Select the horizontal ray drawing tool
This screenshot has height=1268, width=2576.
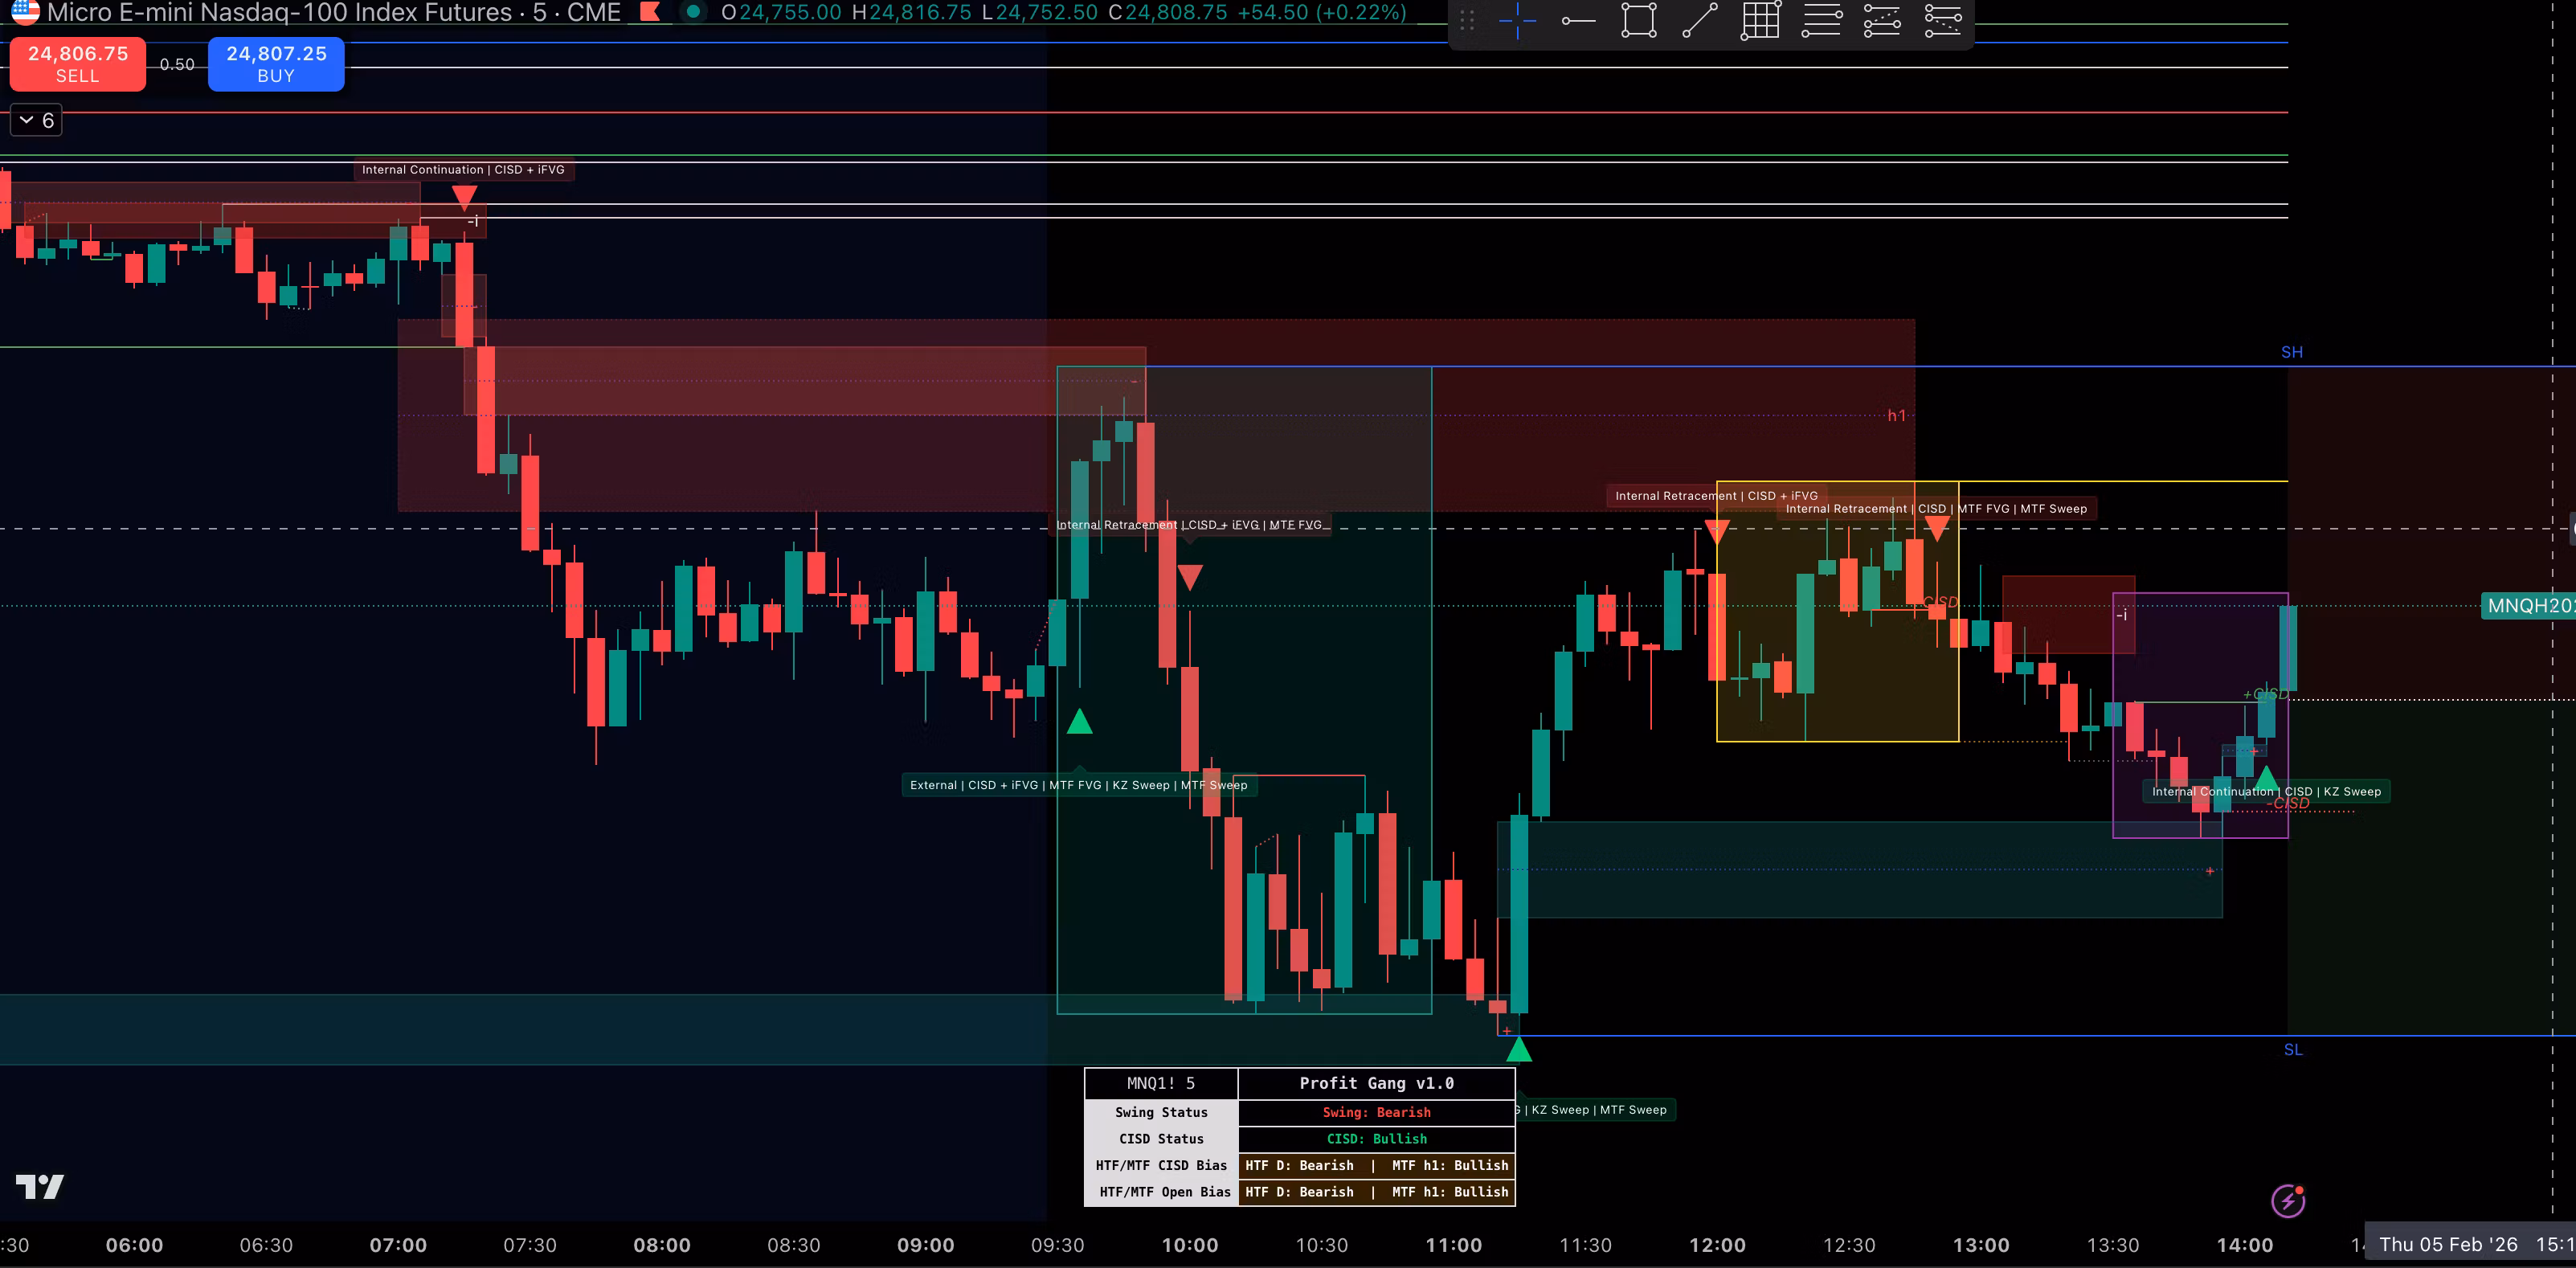1578,20
